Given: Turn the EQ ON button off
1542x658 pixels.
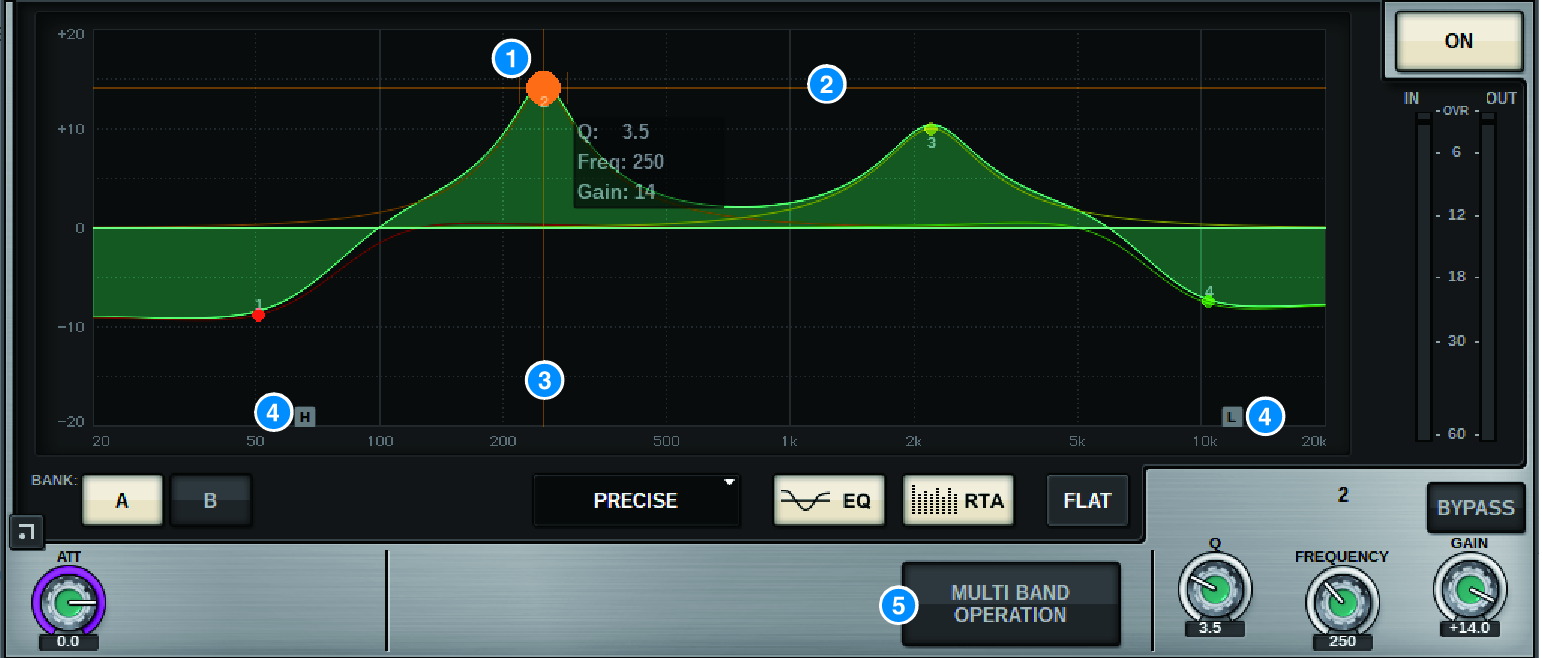Looking at the screenshot, I should tap(1457, 41).
